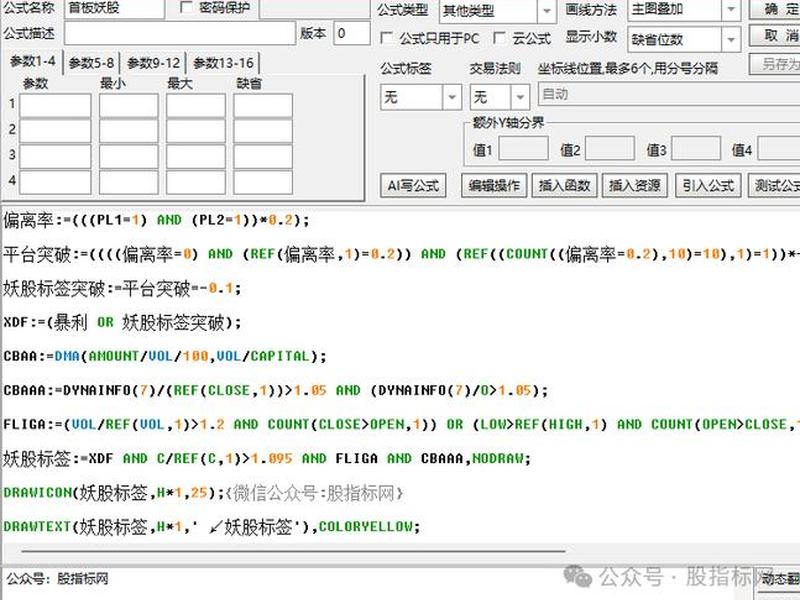Click the line 妖股标签突破:=平台突破=-0.1
The image size is (800, 600).
(x=122, y=289)
